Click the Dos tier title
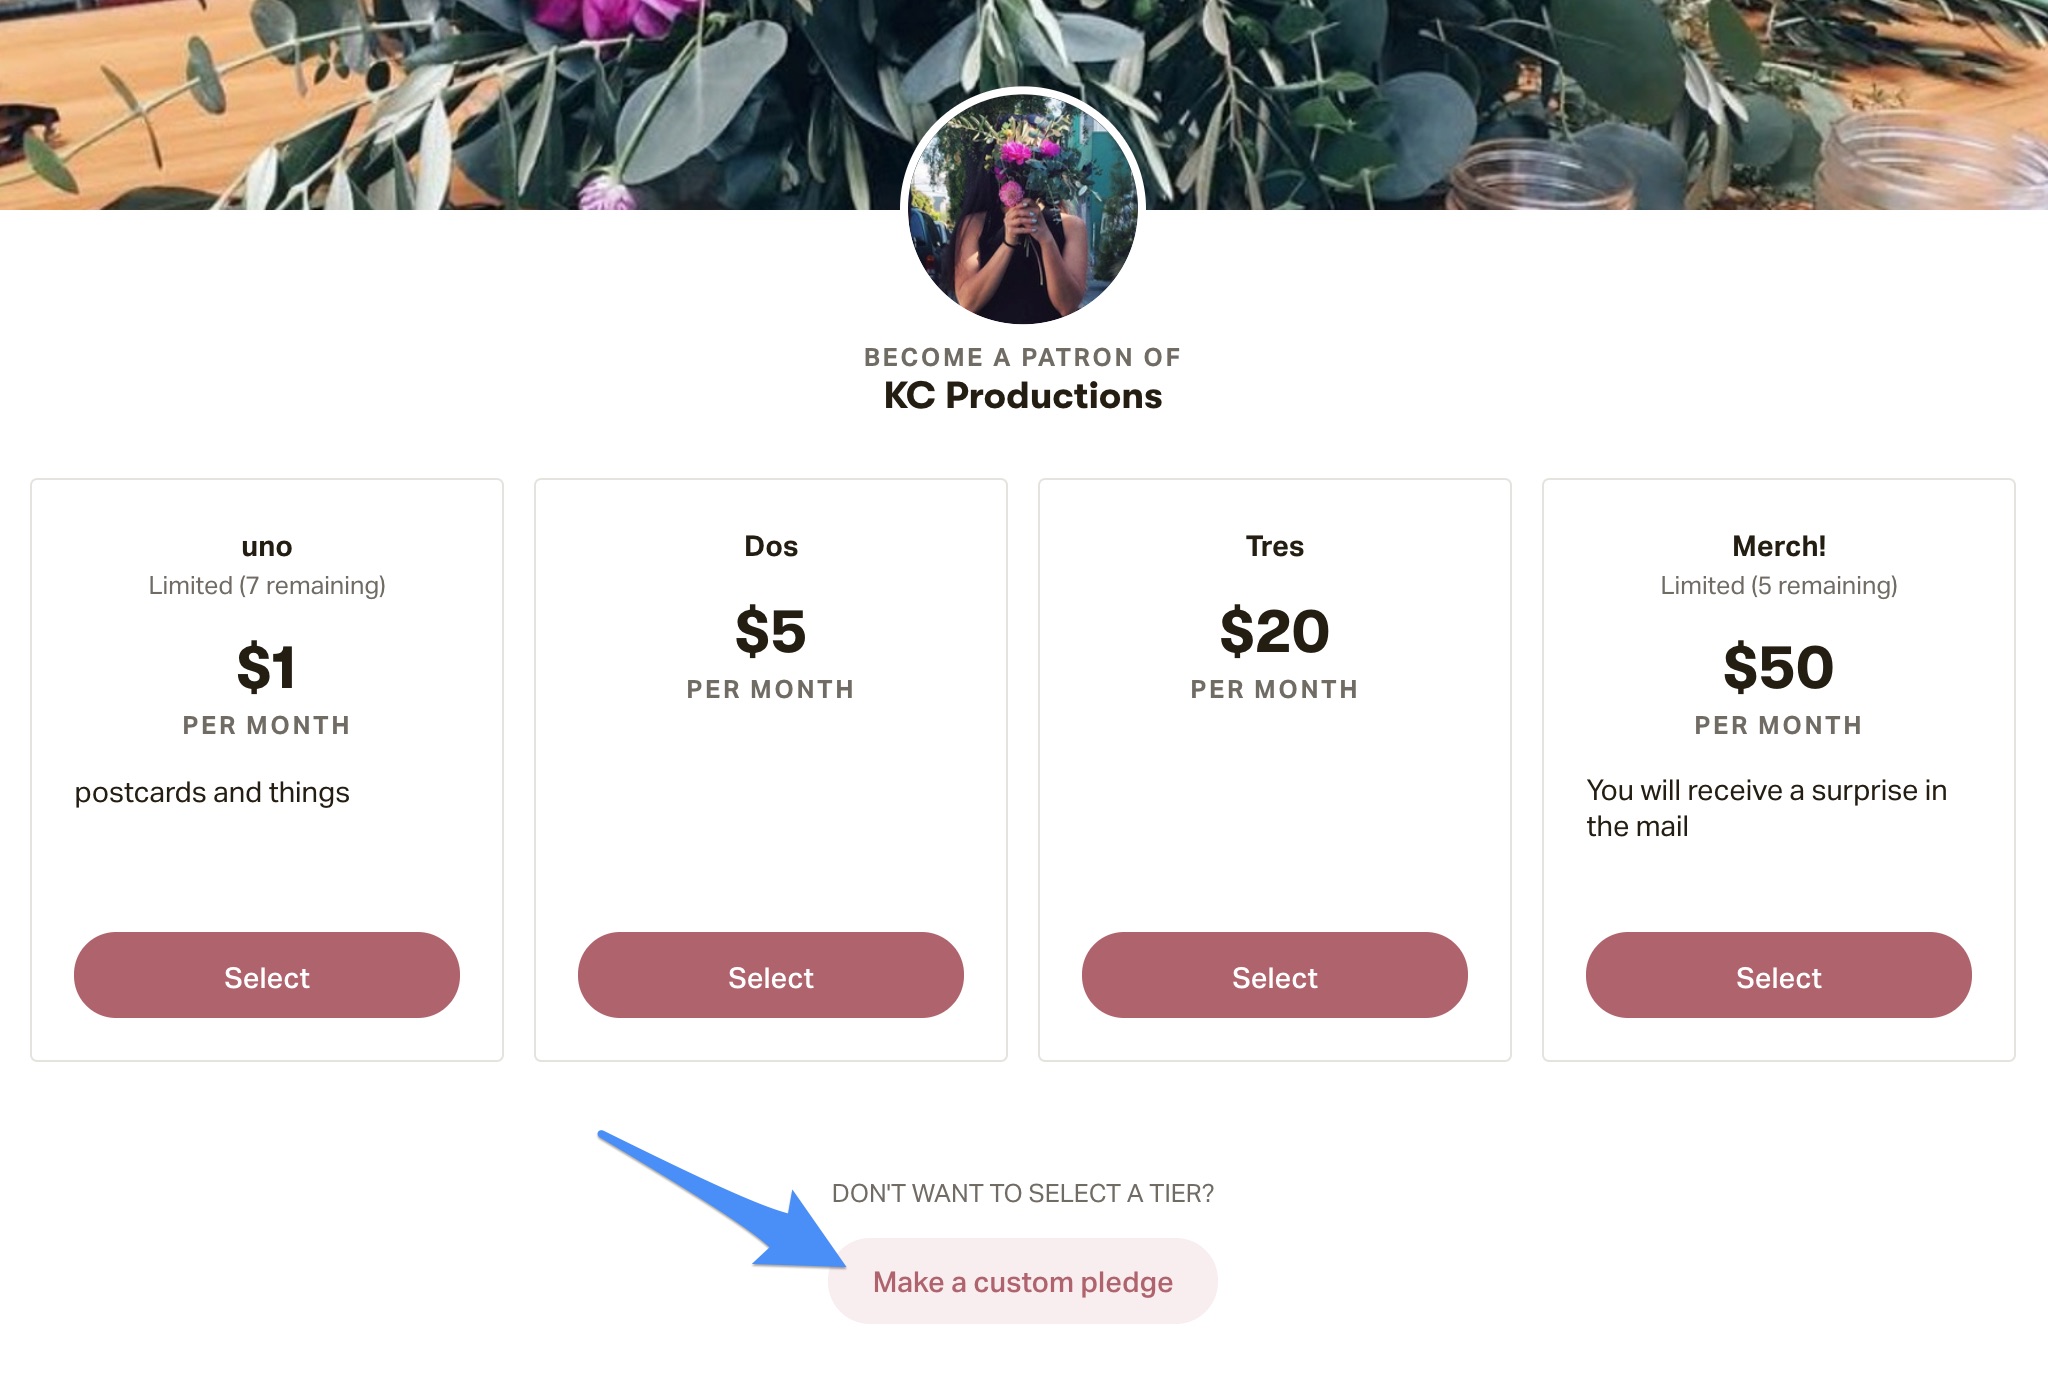 (x=771, y=546)
